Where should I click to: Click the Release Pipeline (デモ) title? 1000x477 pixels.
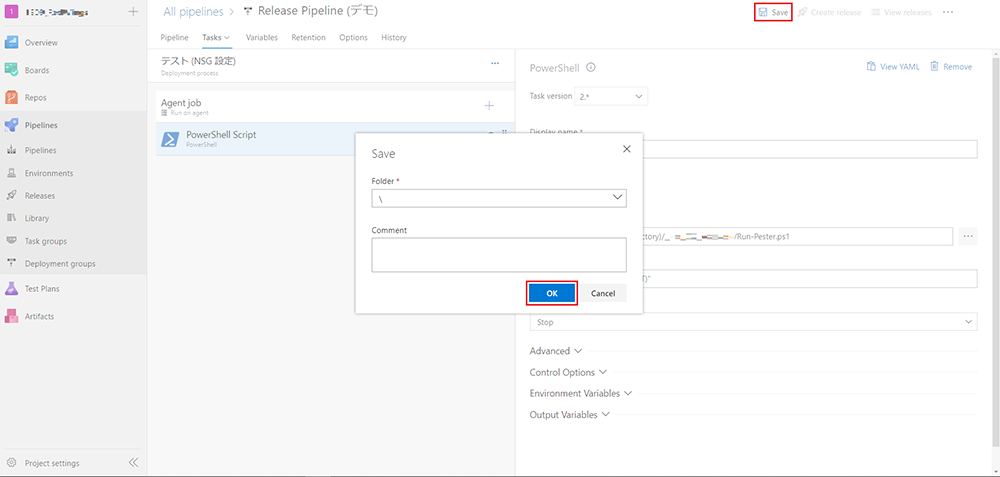coord(318,11)
